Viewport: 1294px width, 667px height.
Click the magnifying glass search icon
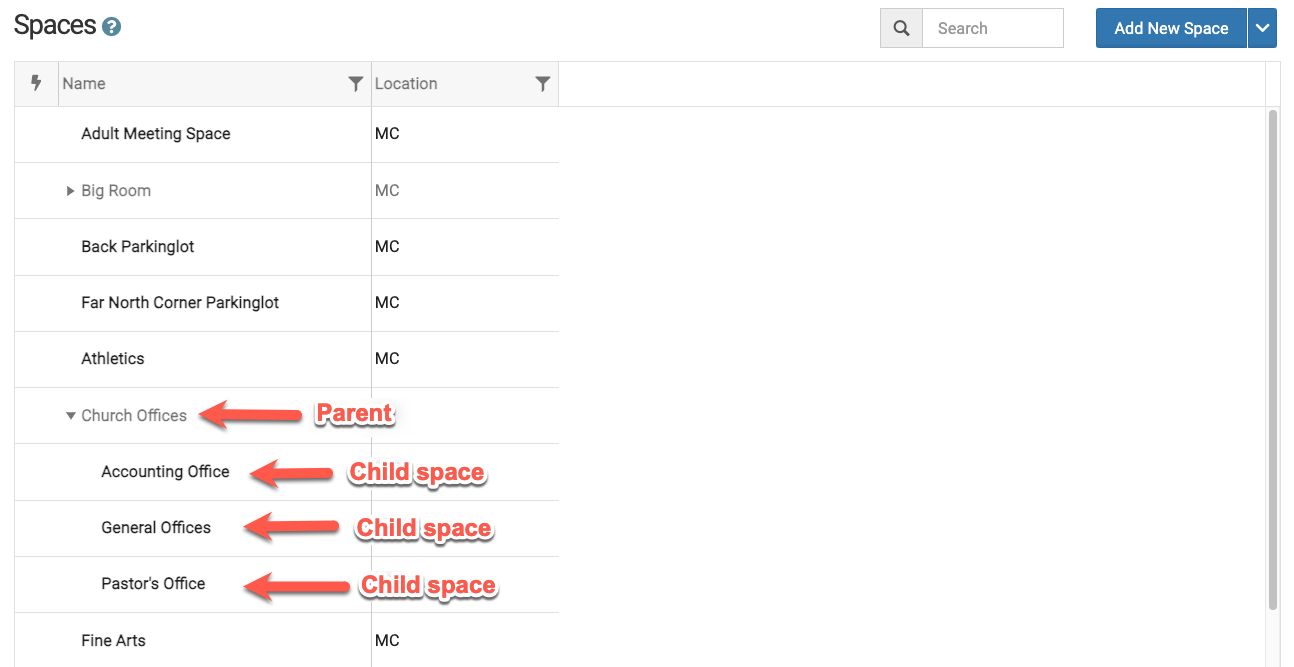[x=901, y=29]
